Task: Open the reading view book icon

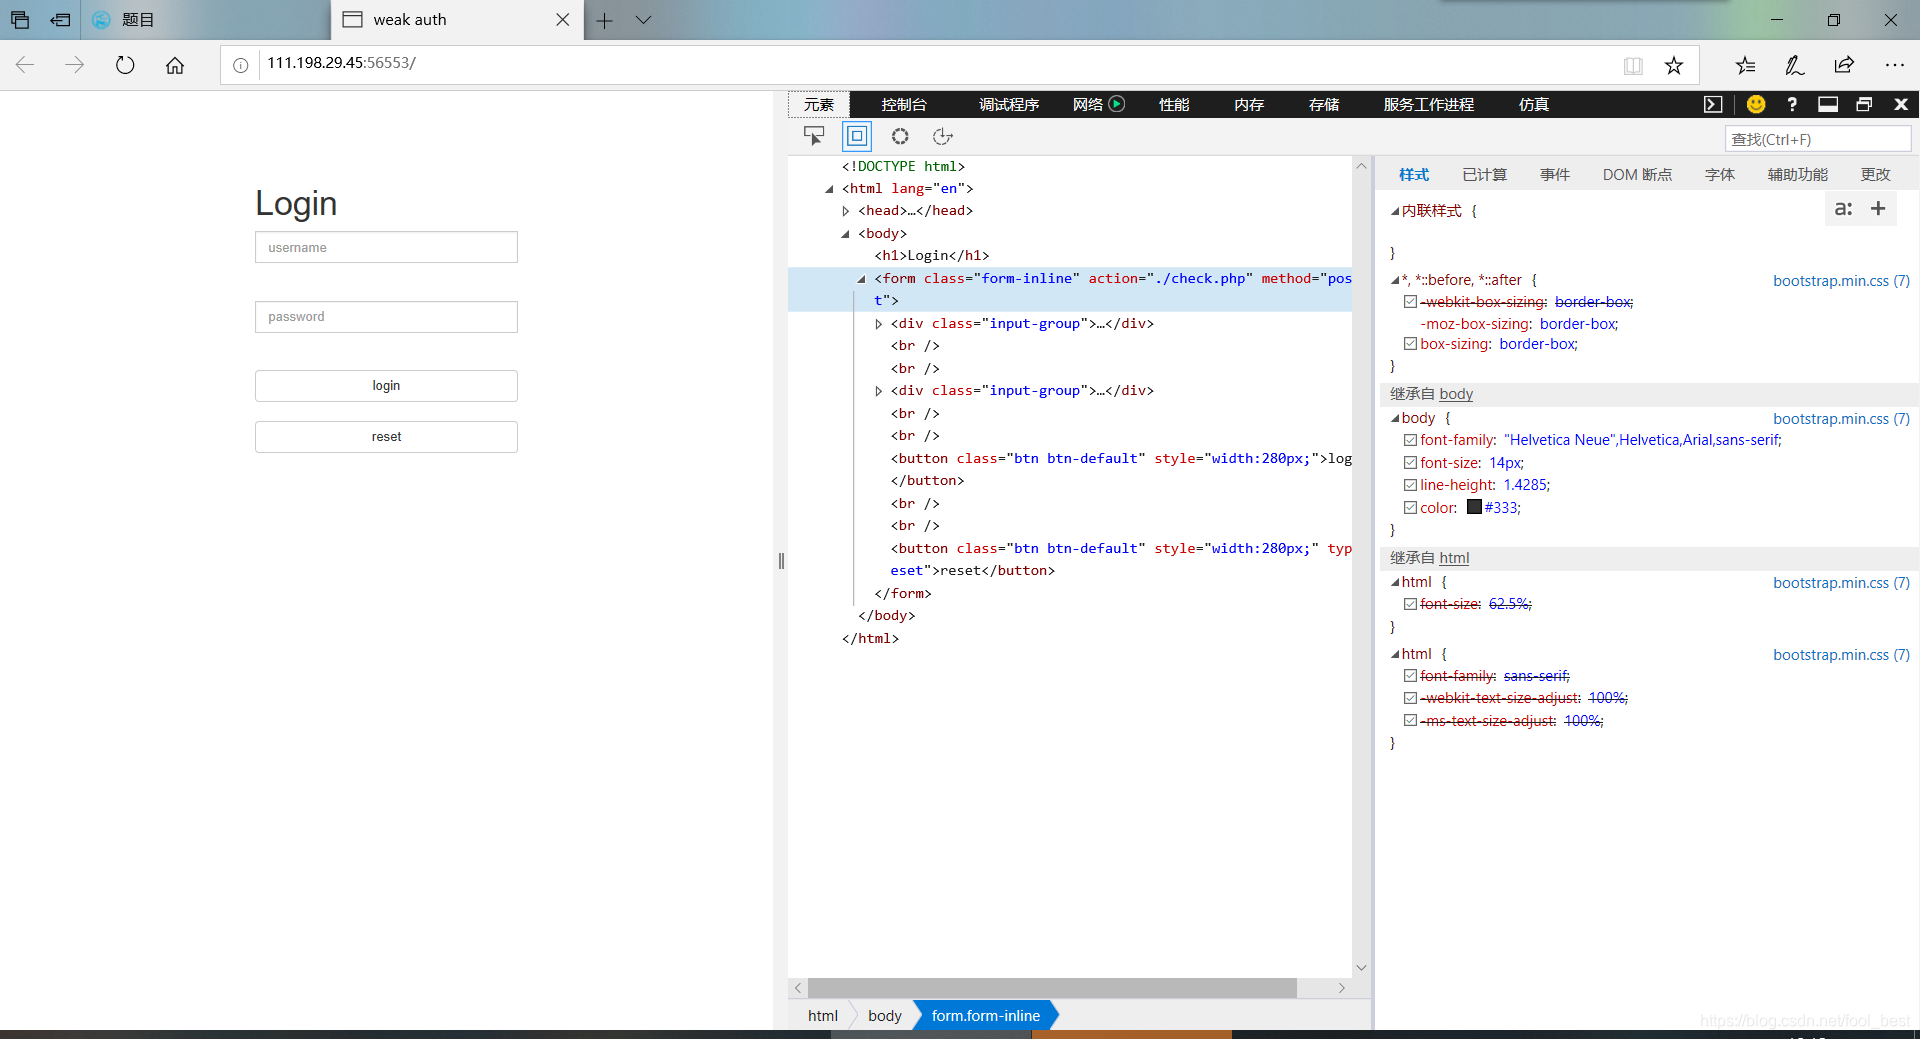Action: 1633,65
